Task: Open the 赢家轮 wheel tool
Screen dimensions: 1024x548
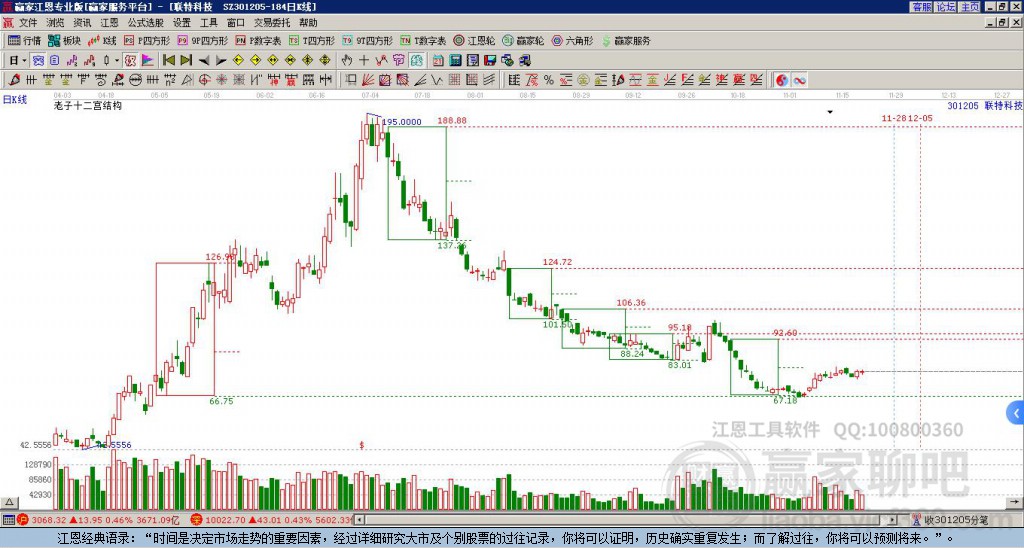Action: pyautogui.click(x=524, y=40)
